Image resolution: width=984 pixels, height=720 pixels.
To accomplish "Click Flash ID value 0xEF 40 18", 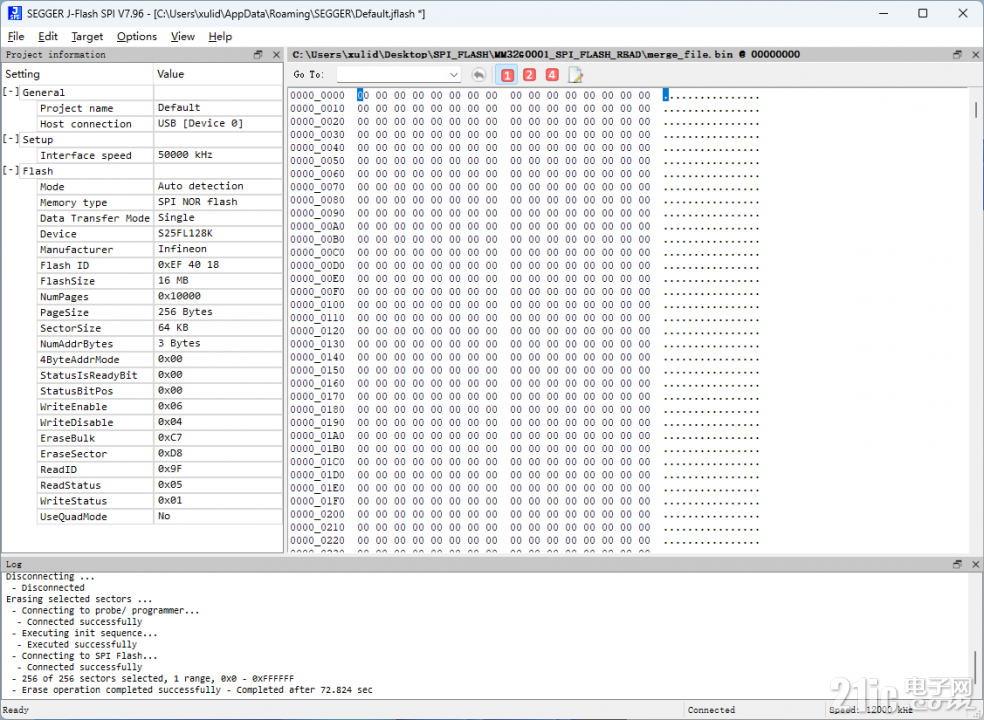I will tap(188, 264).
